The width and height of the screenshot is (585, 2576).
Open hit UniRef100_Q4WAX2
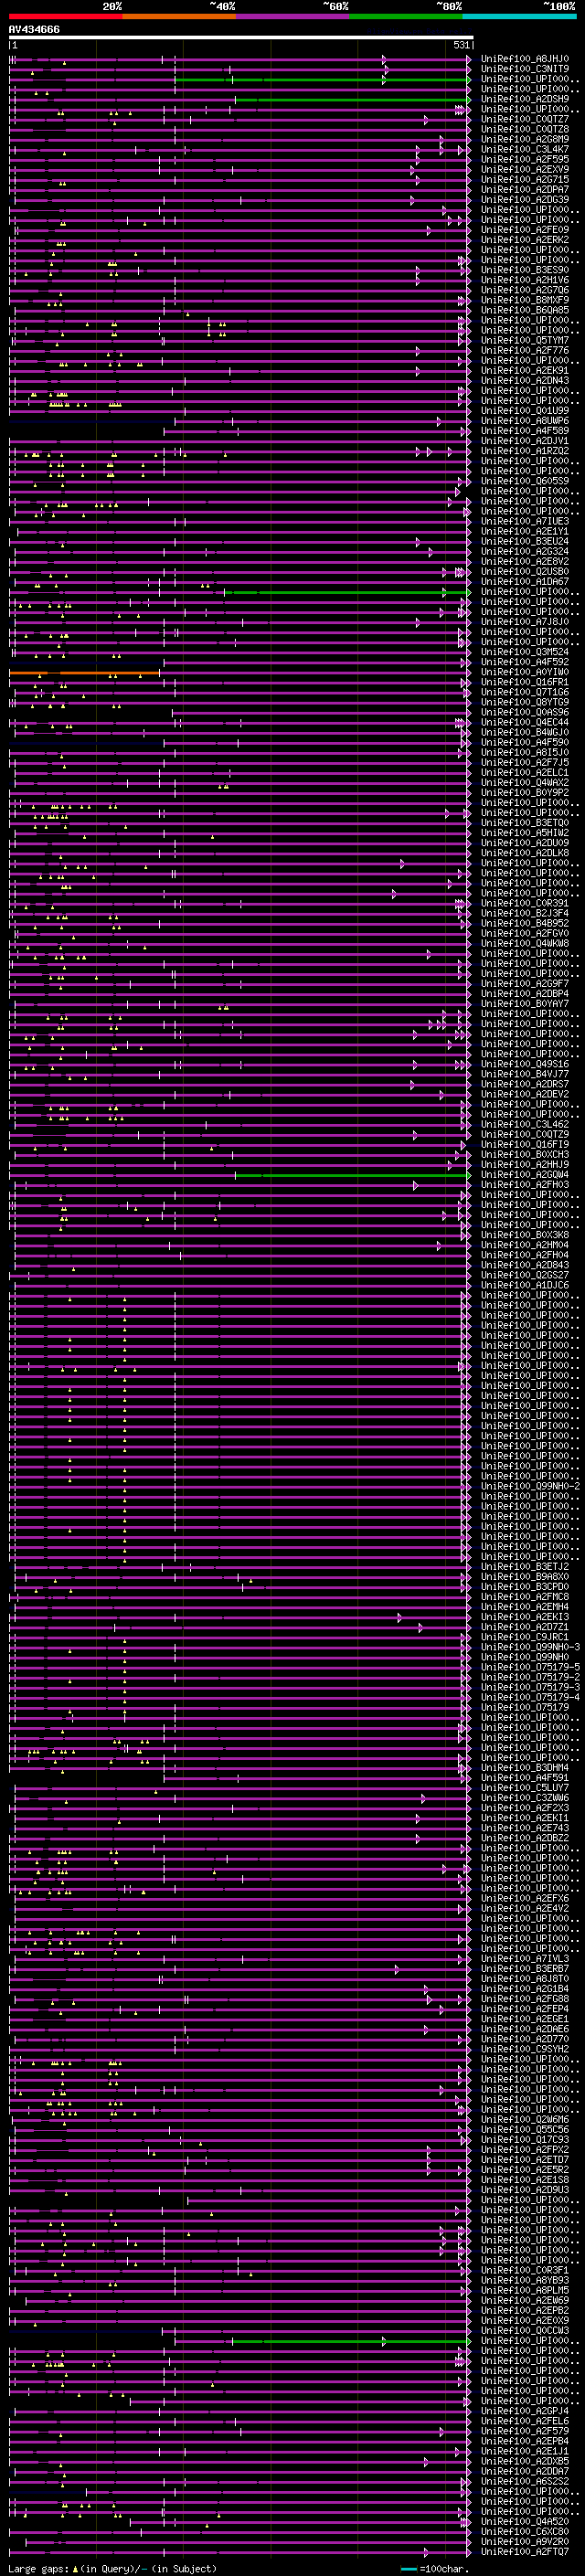pyautogui.click(x=525, y=783)
